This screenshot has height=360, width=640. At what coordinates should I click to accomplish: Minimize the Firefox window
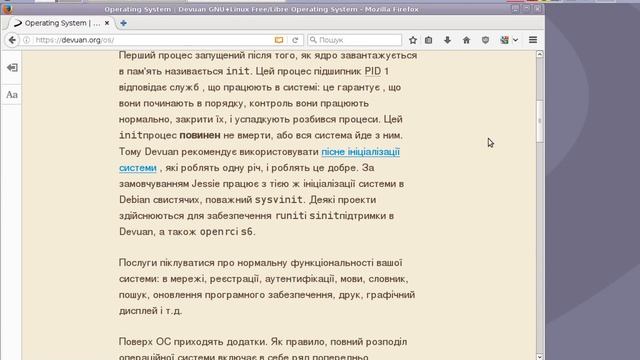tap(516, 9)
